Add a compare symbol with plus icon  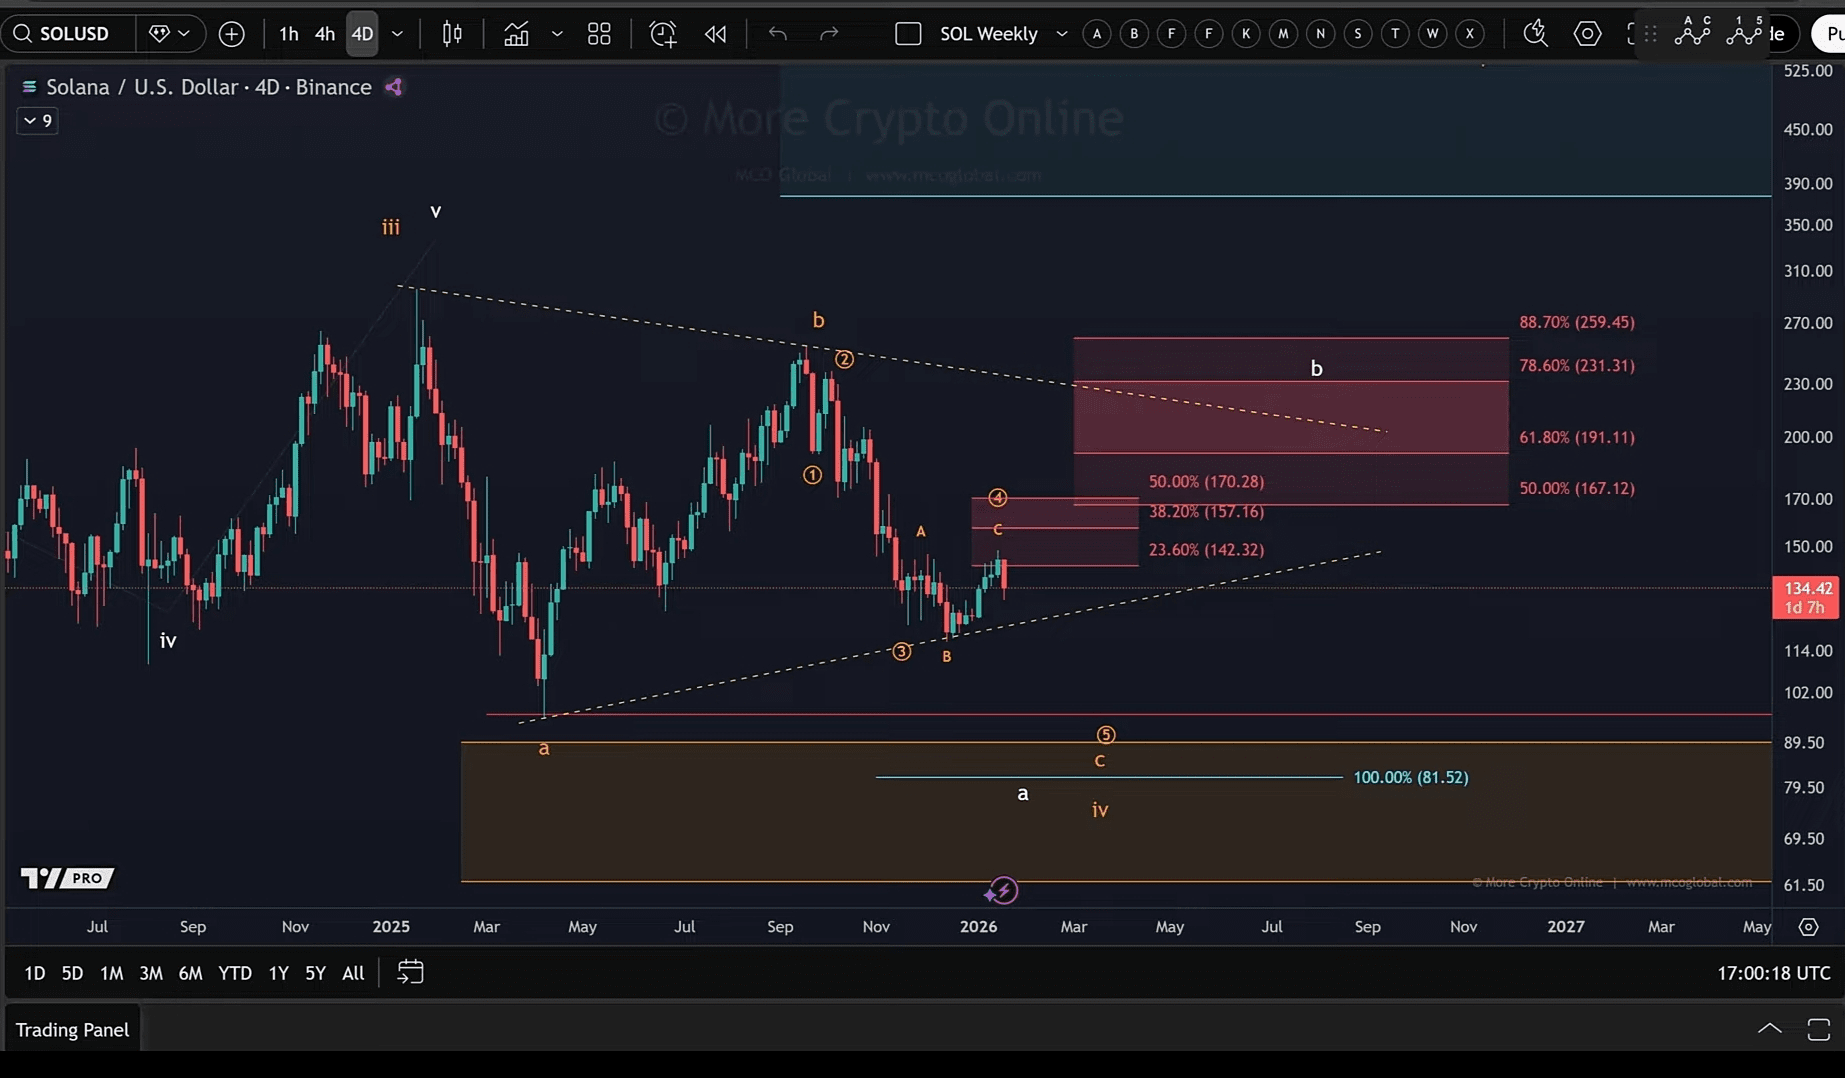click(x=231, y=34)
